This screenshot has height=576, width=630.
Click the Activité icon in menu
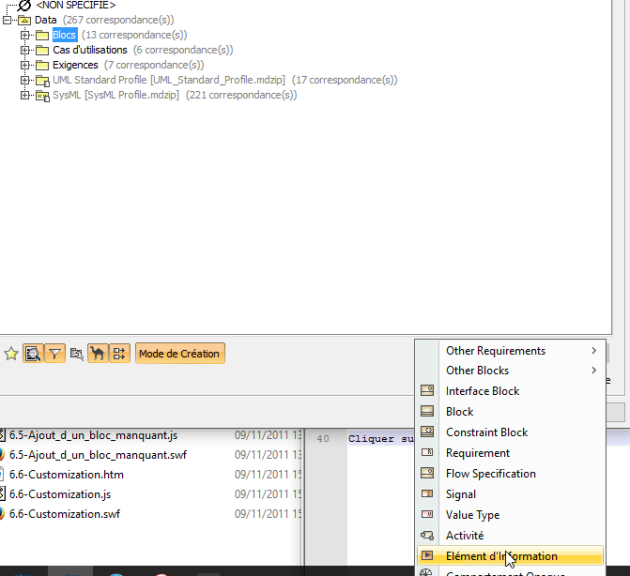427,535
